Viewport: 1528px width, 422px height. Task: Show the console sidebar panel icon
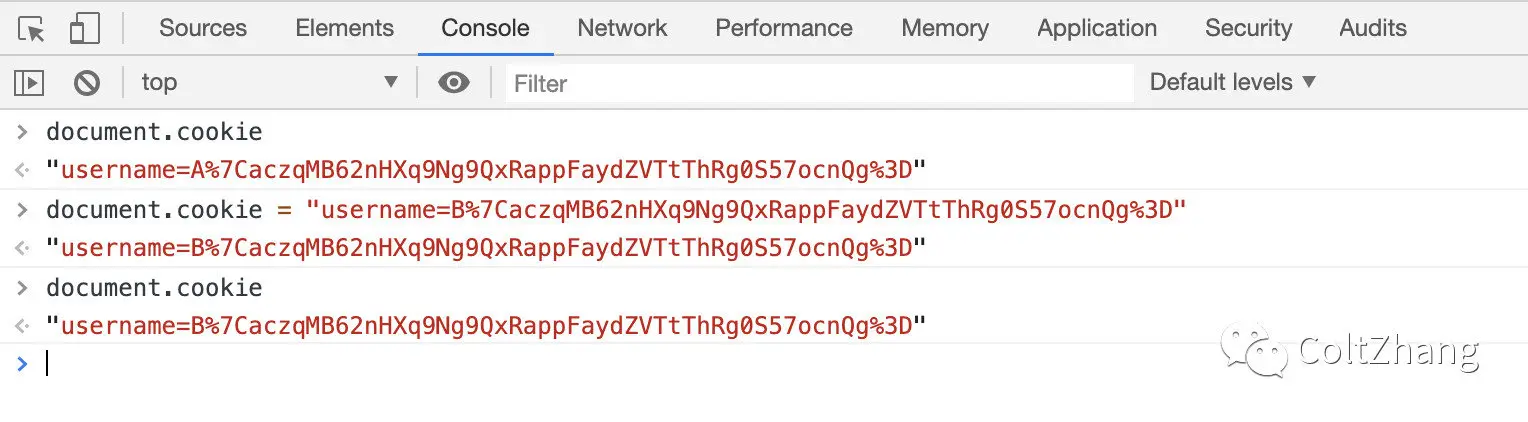[31, 83]
